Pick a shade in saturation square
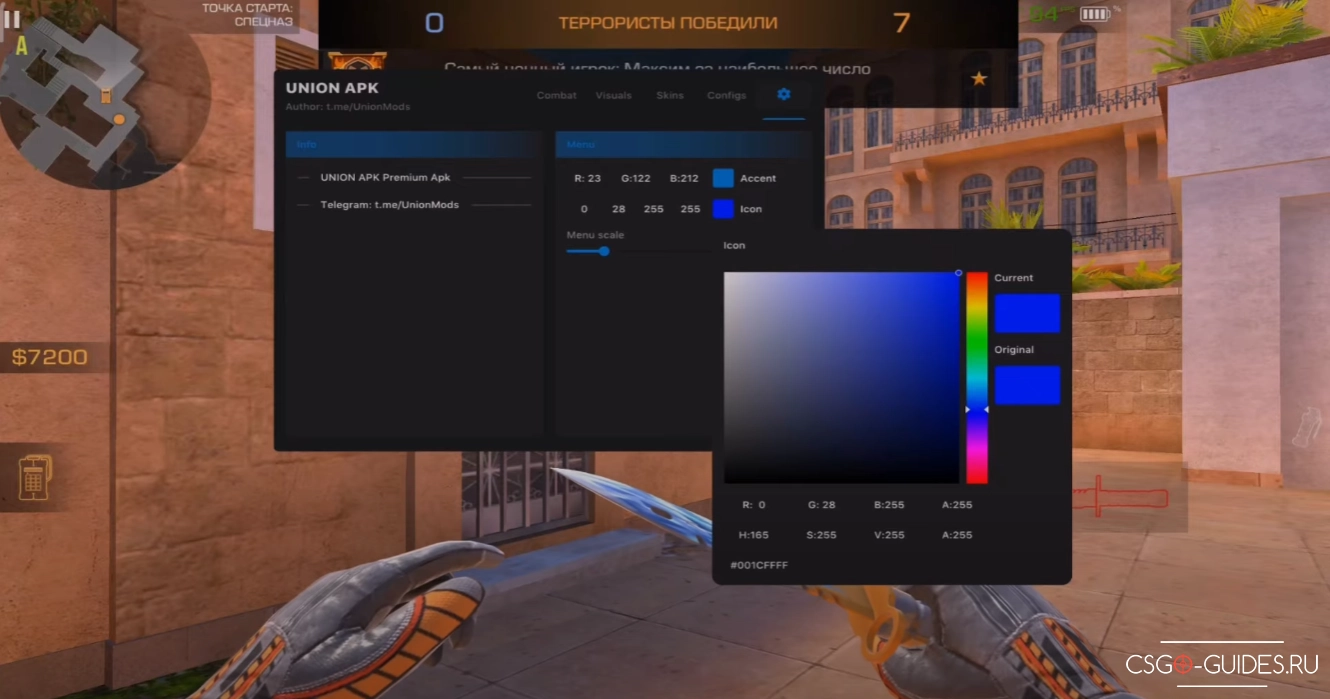 click(841, 378)
